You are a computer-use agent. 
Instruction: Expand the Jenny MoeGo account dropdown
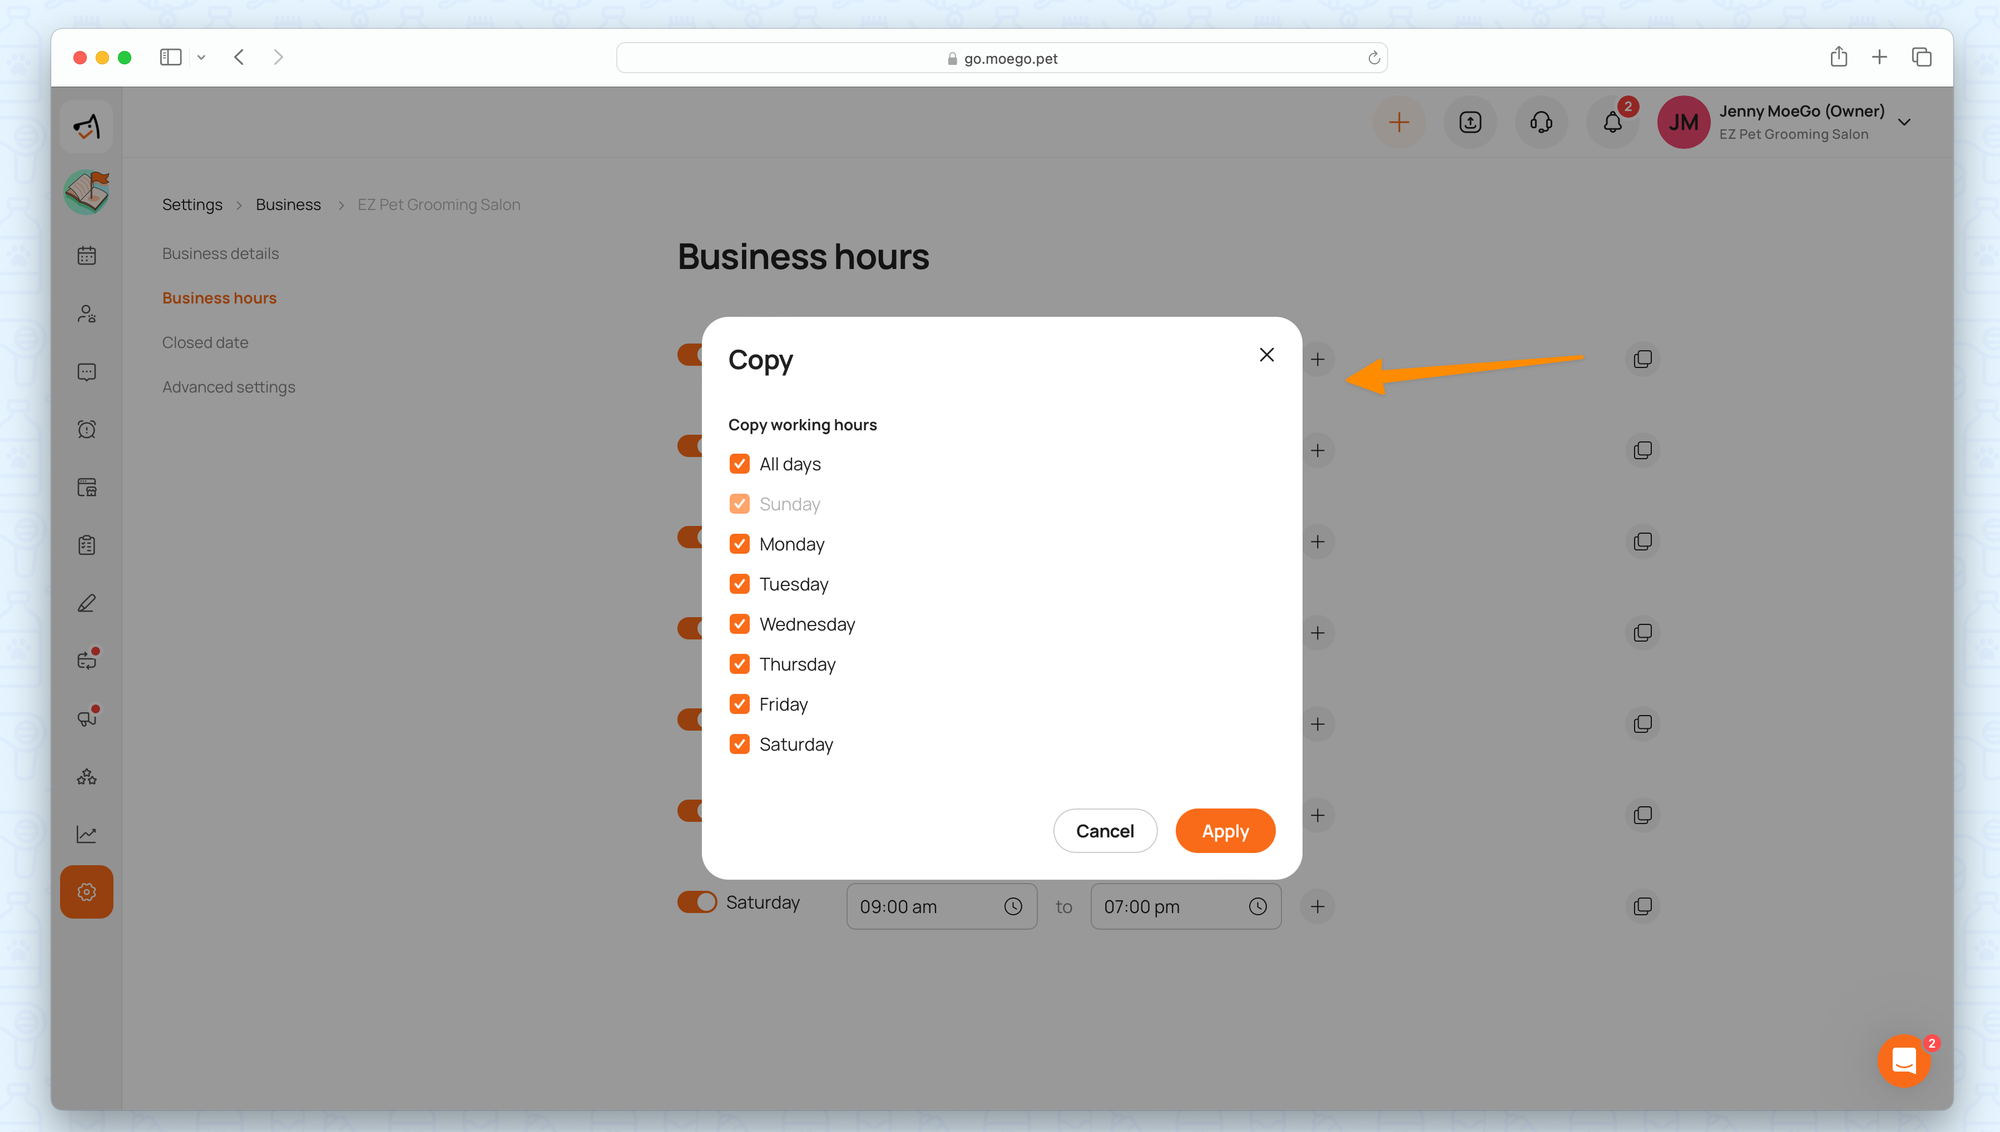point(1904,122)
